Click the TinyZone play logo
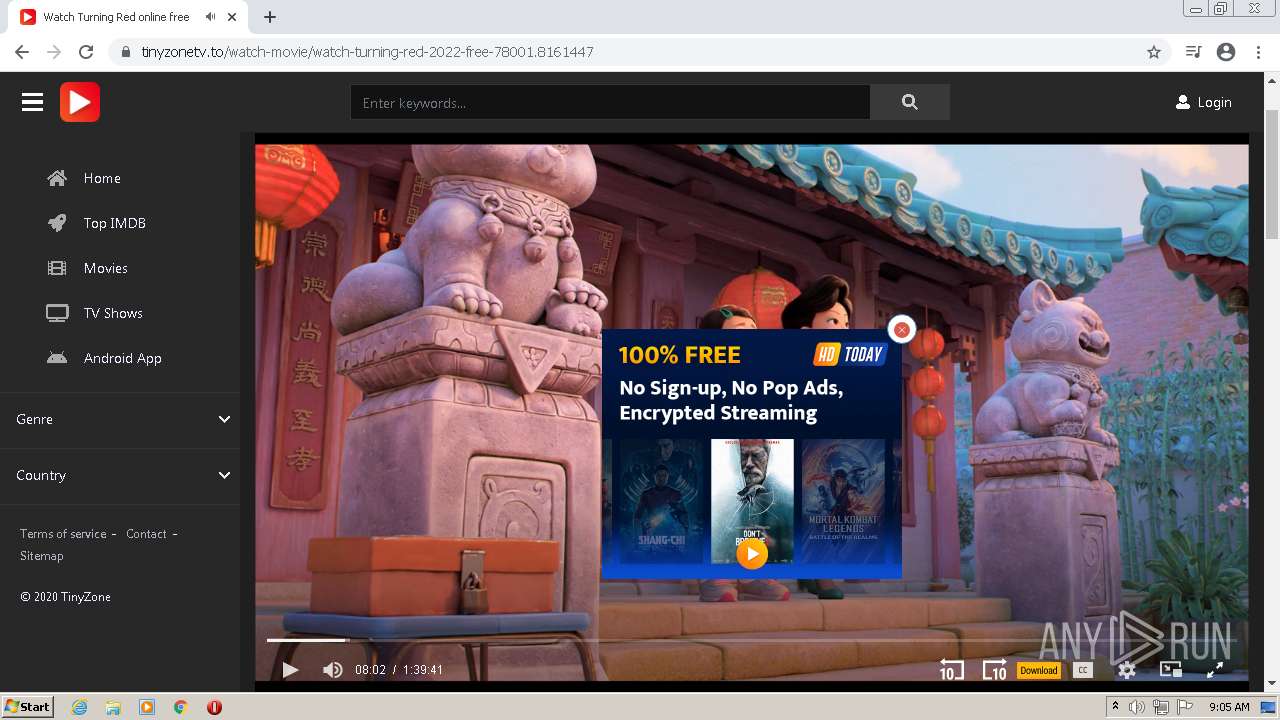The height and width of the screenshot is (720, 1280). (x=80, y=102)
